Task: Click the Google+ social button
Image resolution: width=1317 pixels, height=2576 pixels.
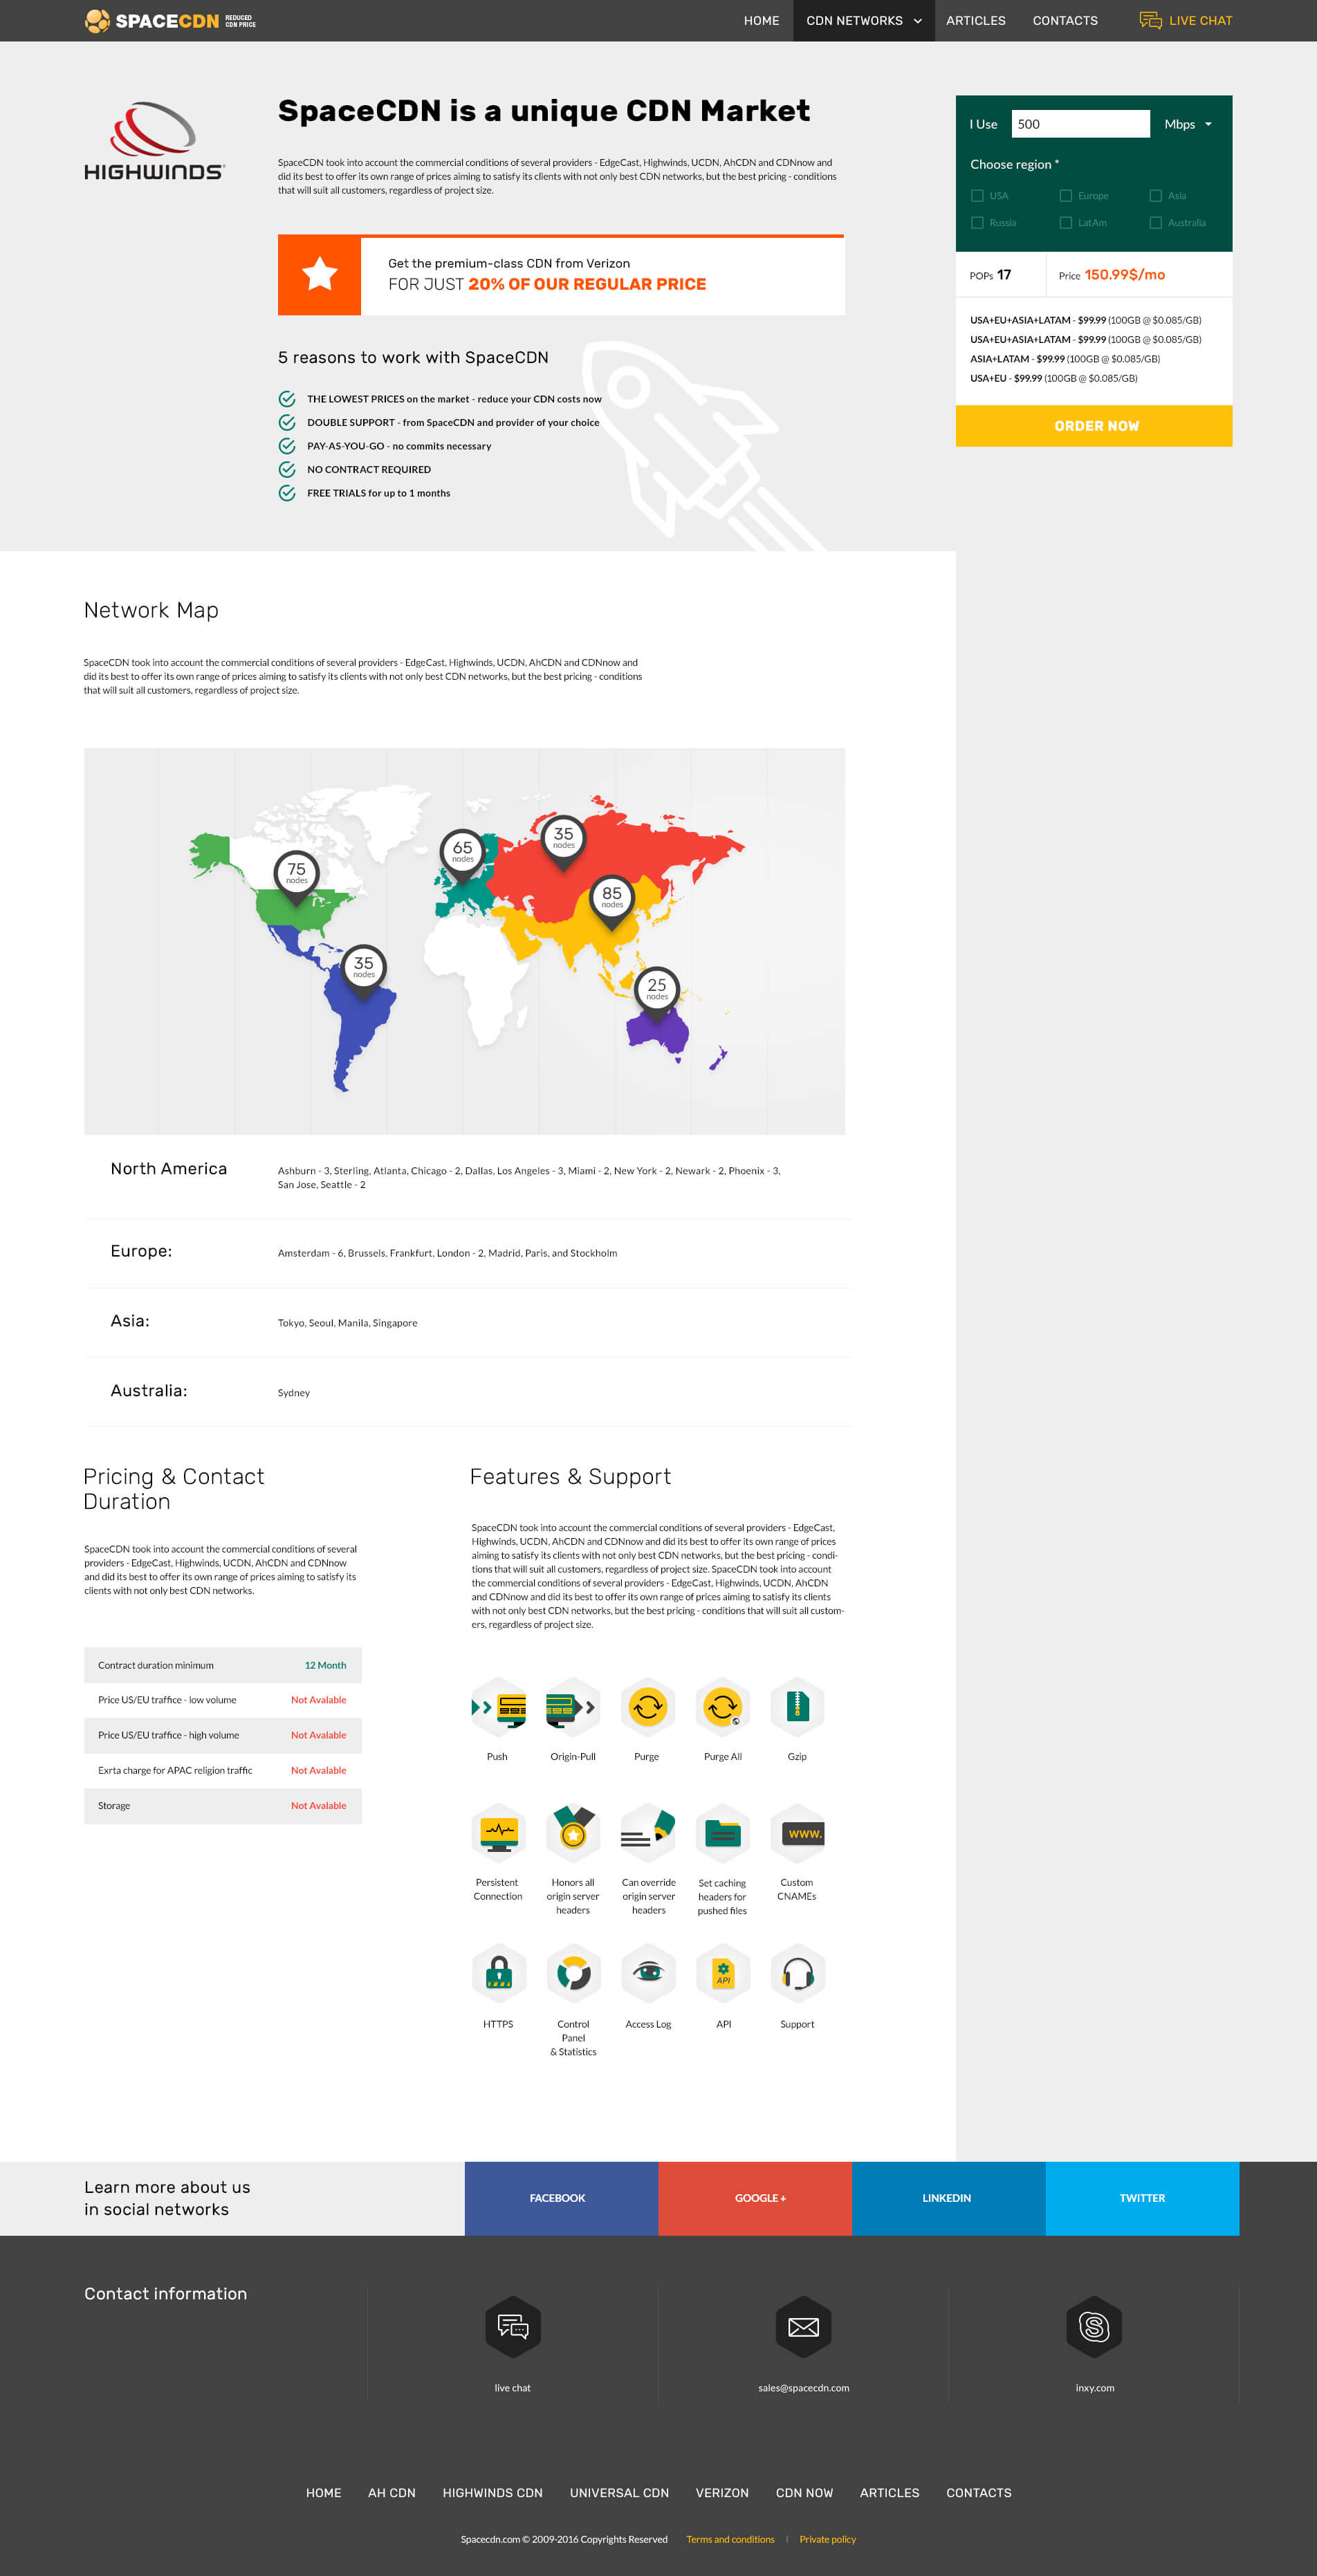Action: point(755,2198)
